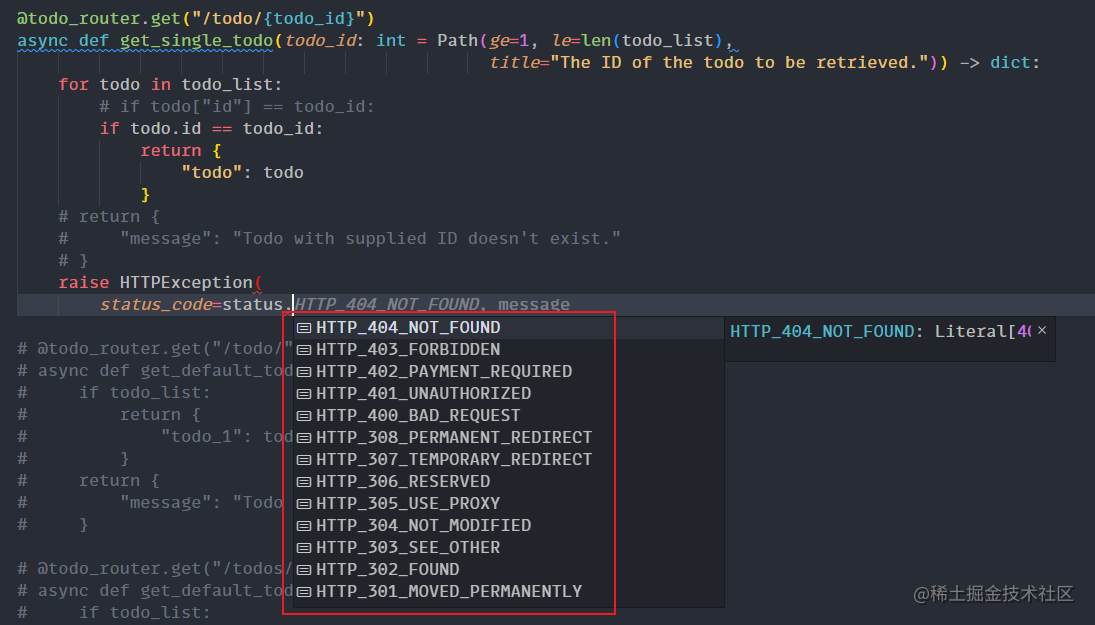The height and width of the screenshot is (625, 1095).
Task: Click the "todo": todo dictionary entry
Action: [242, 172]
